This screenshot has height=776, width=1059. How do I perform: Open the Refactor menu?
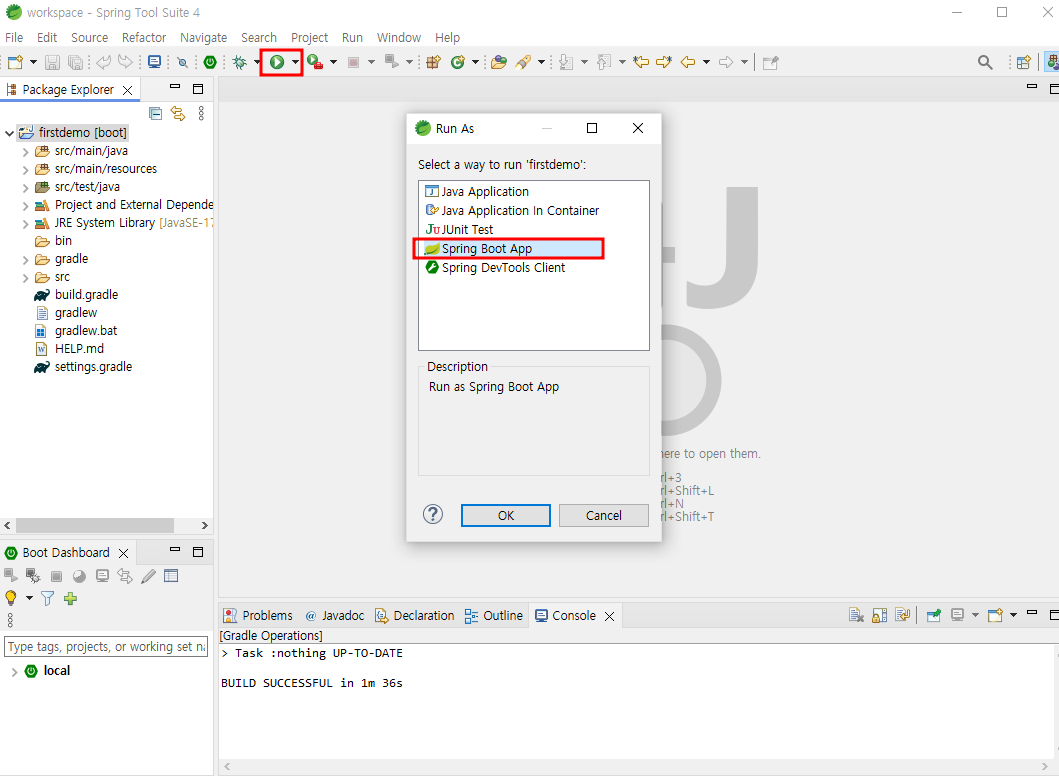tap(144, 37)
